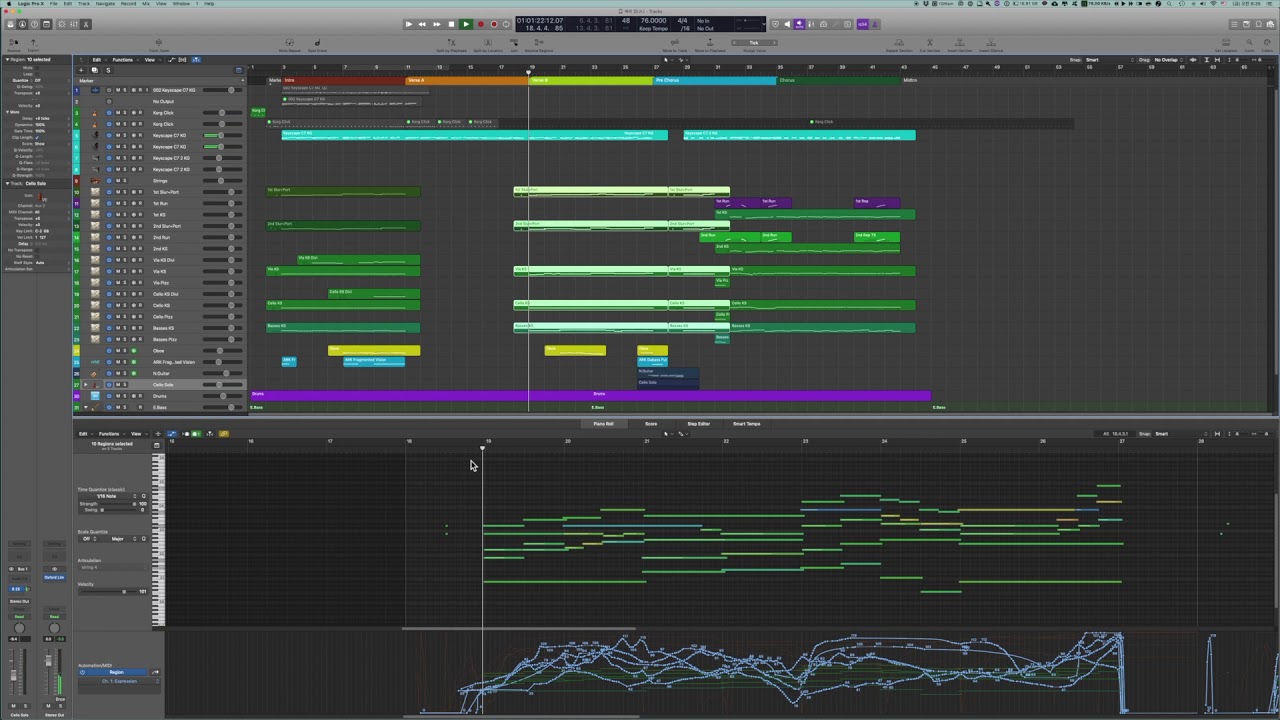1280x720 pixels.
Task: Open the Drag No Overlap dropdown
Action: (x=1168, y=60)
